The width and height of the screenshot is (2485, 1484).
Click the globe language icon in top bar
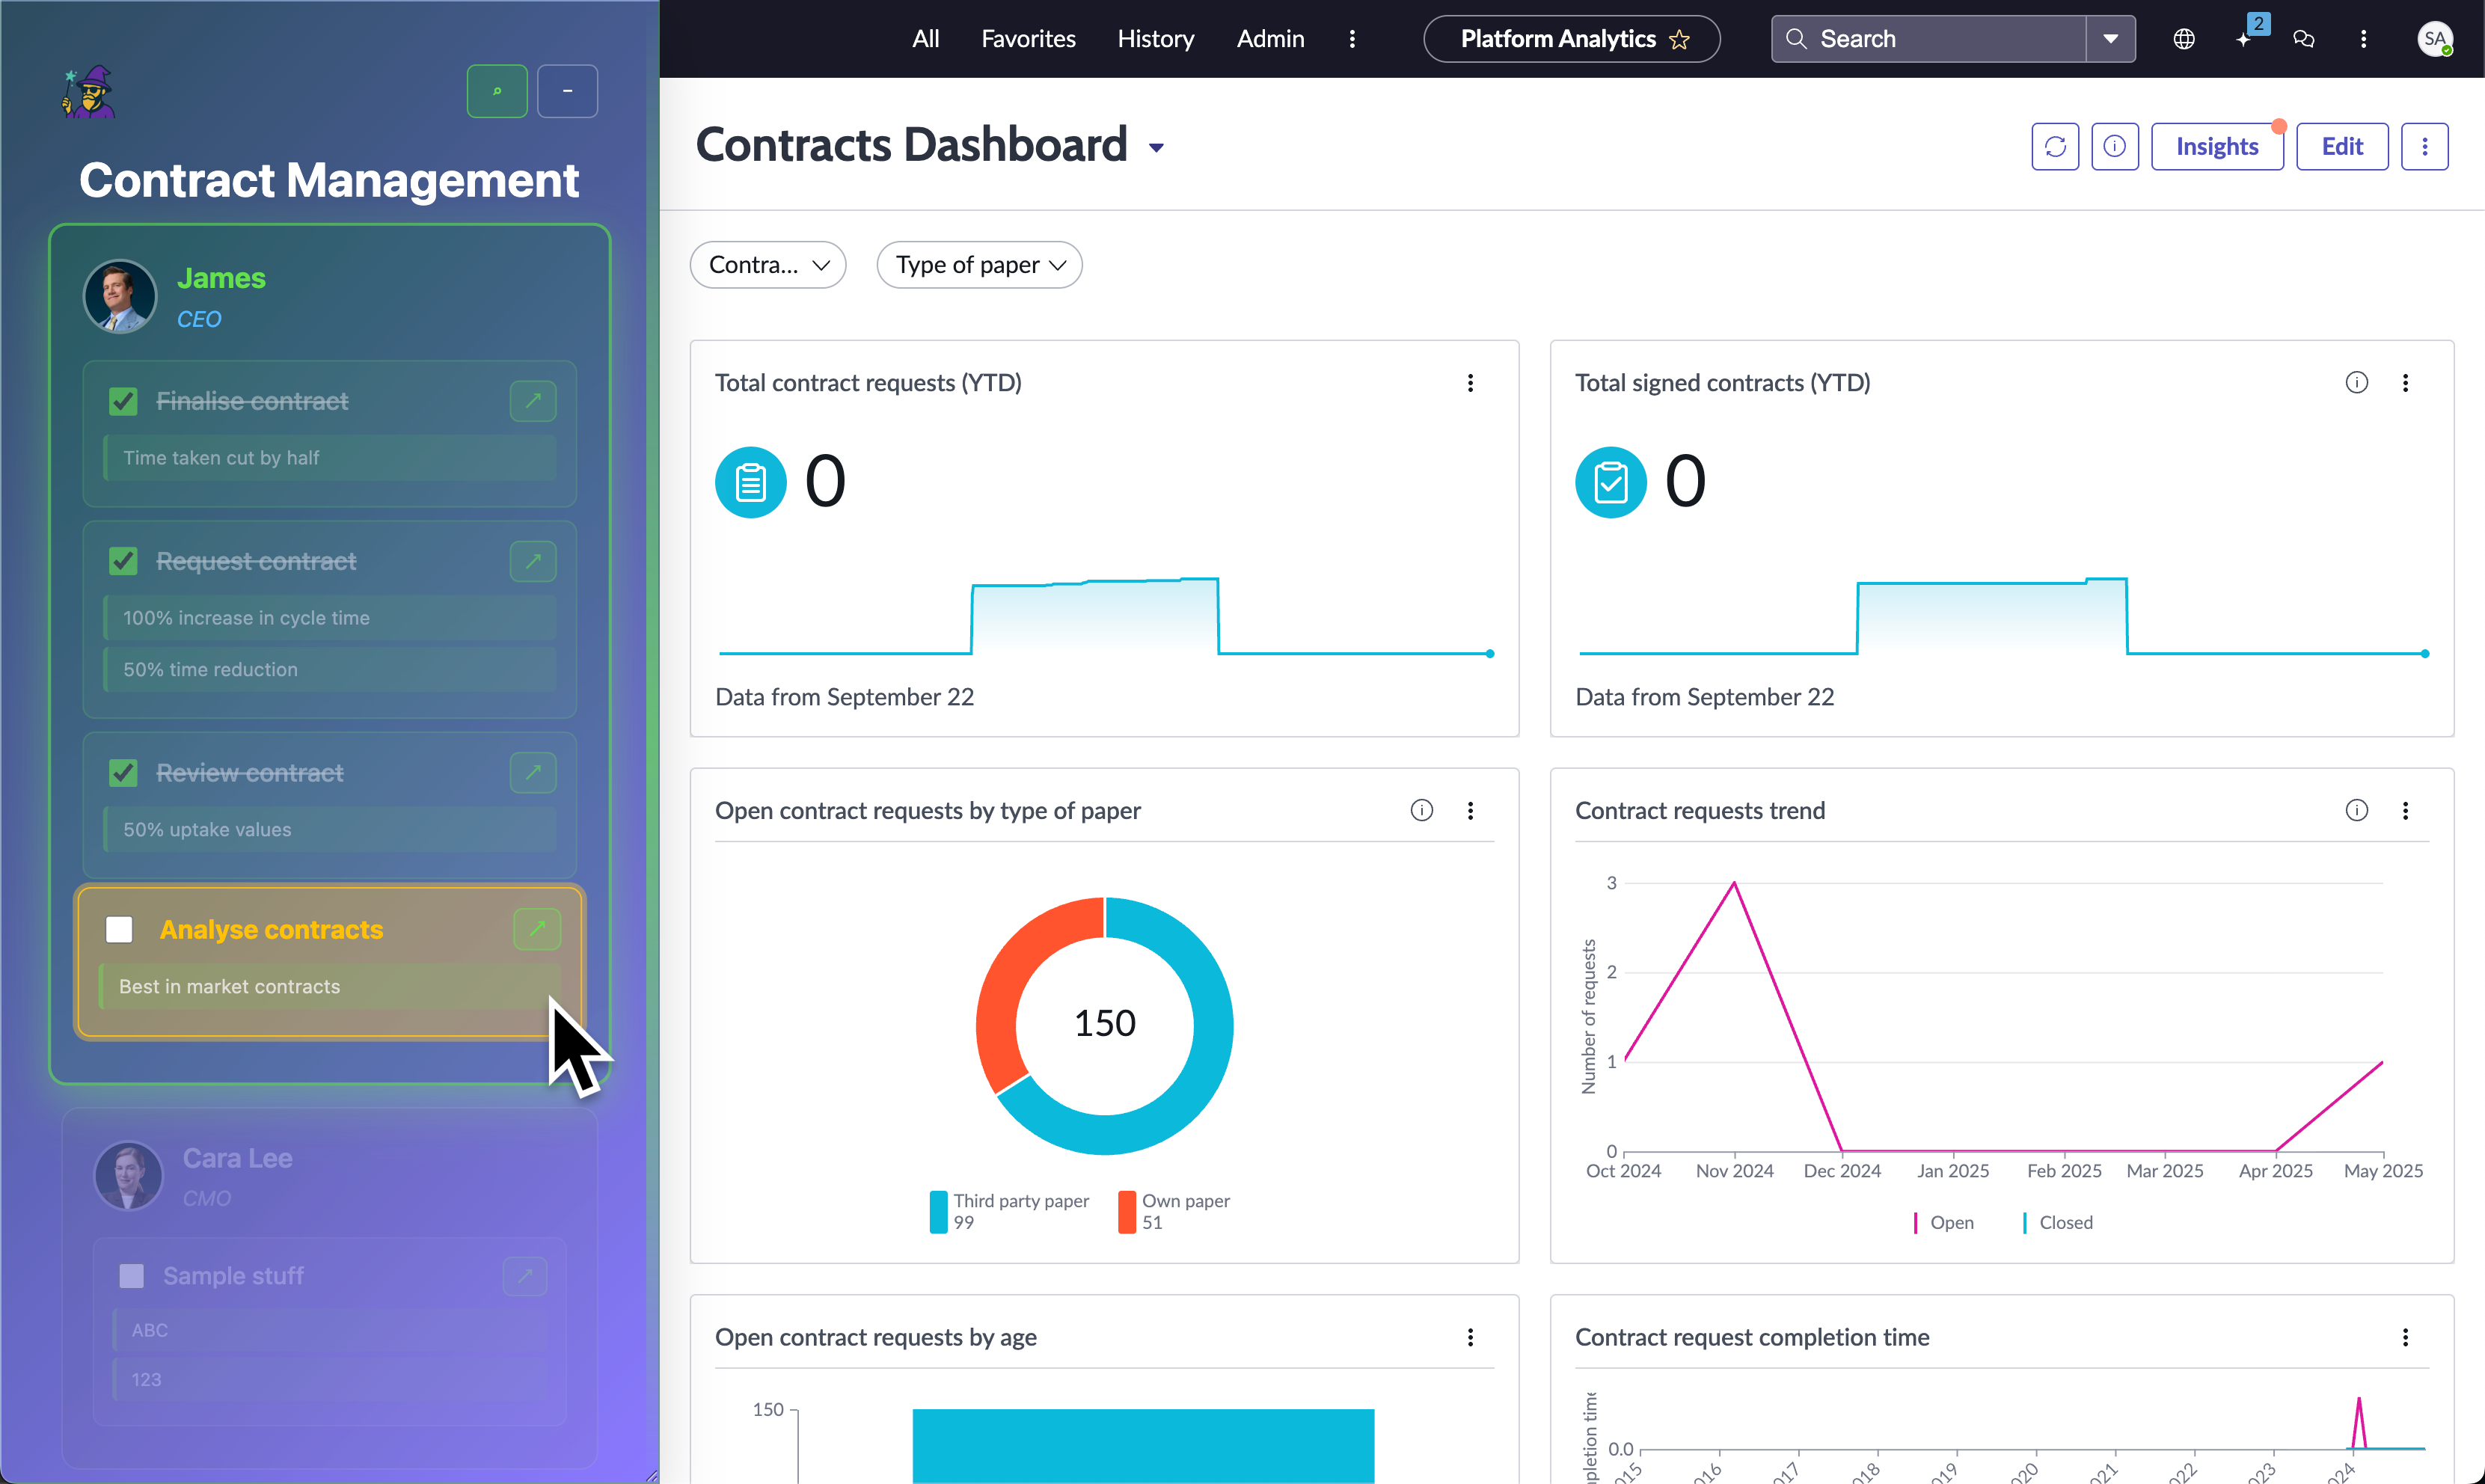(x=2184, y=39)
